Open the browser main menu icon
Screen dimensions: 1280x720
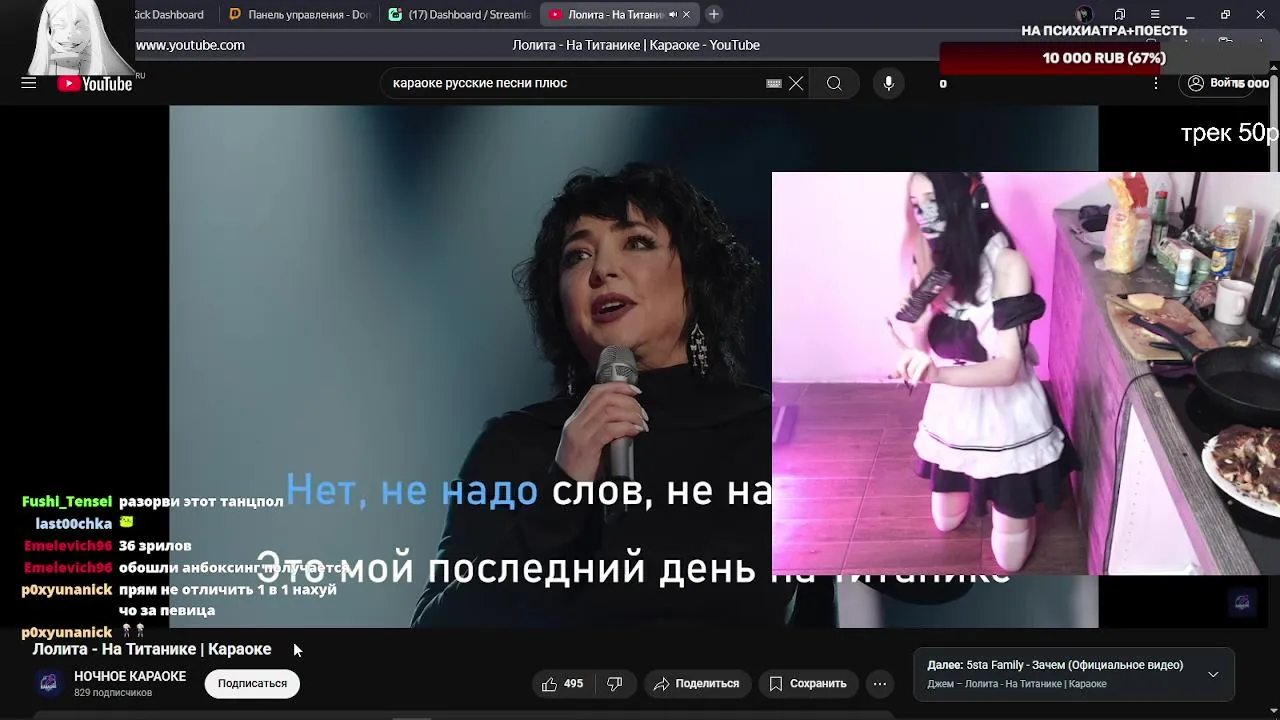pos(1155,14)
